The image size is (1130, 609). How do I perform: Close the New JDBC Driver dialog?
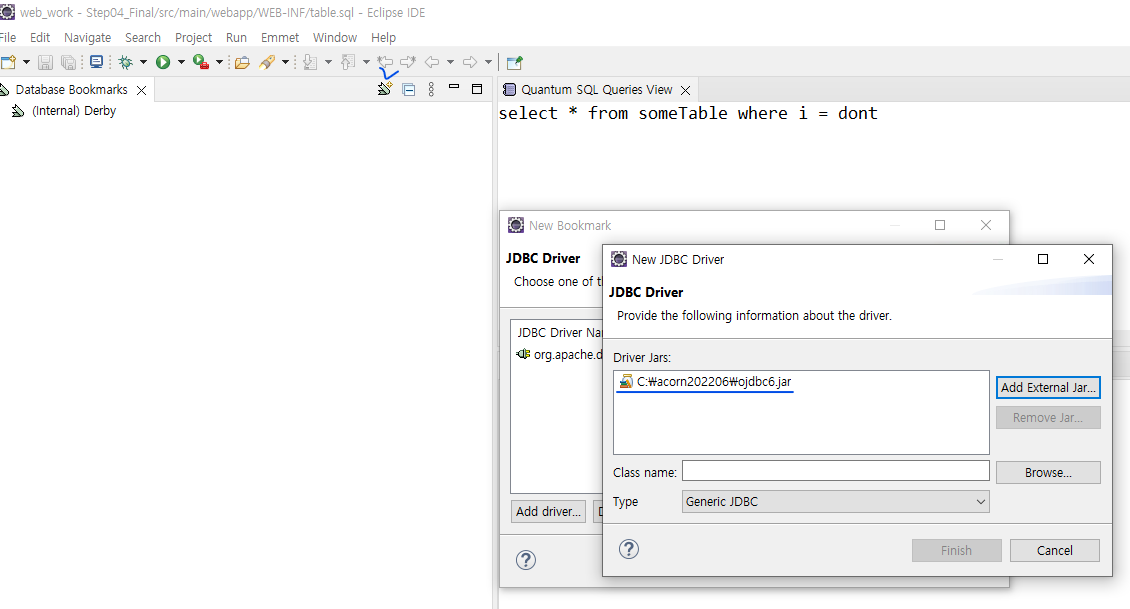click(x=1089, y=259)
